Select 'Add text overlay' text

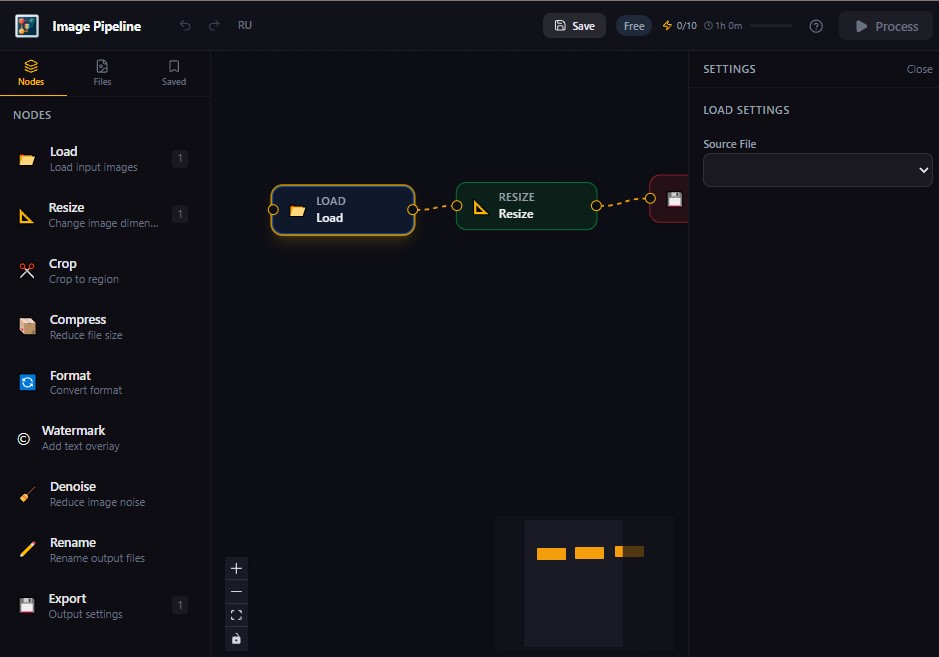pyautogui.click(x=81, y=446)
